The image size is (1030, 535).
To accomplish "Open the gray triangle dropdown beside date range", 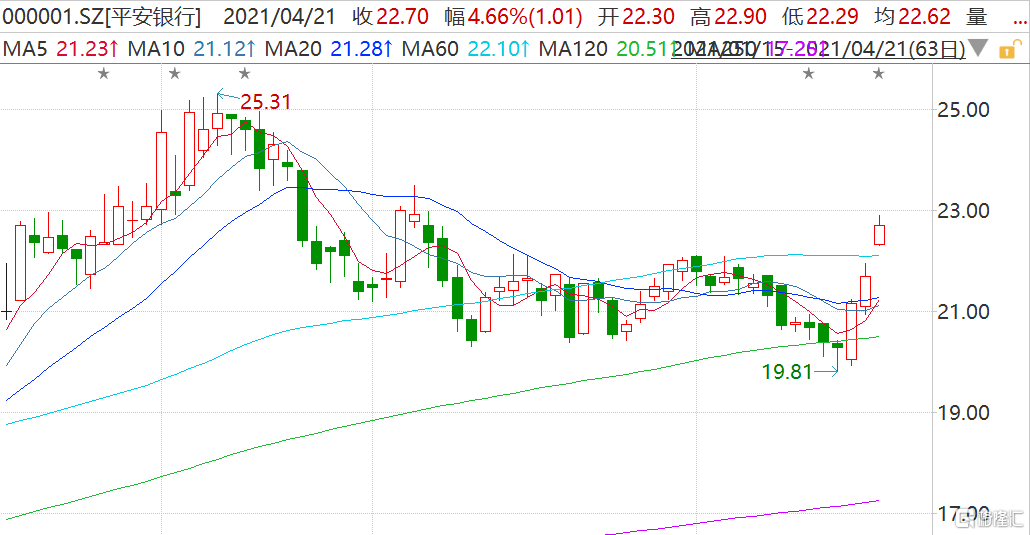I will pos(978,48).
